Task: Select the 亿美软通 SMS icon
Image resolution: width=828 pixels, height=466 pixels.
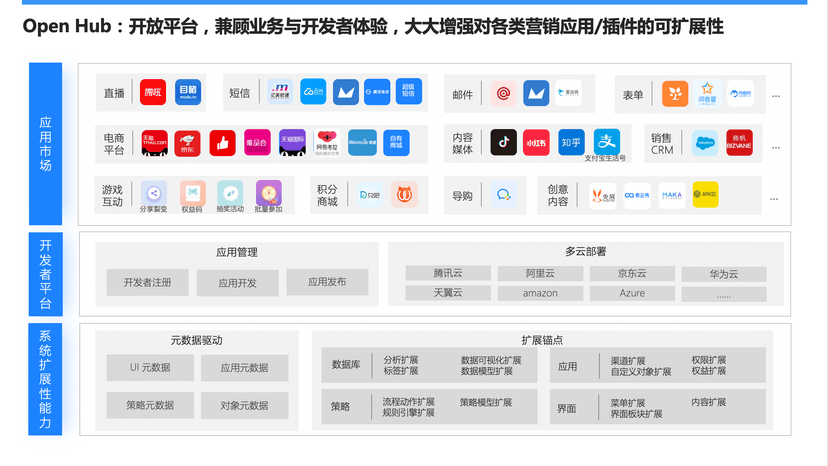Action: point(280,92)
